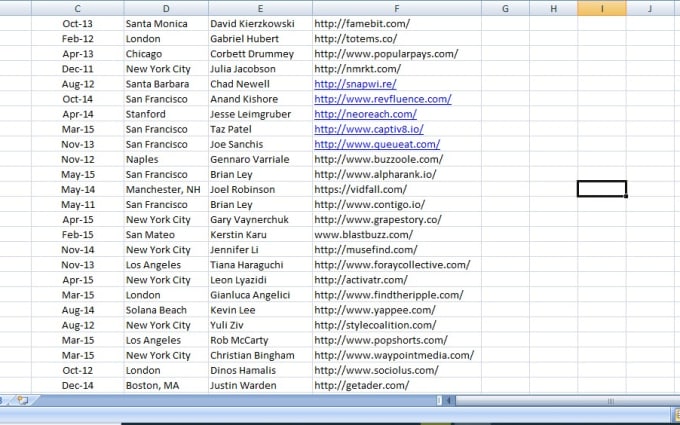Select the Gennaro Varriale cell
The width and height of the screenshot is (680, 425).
[x=260, y=159]
